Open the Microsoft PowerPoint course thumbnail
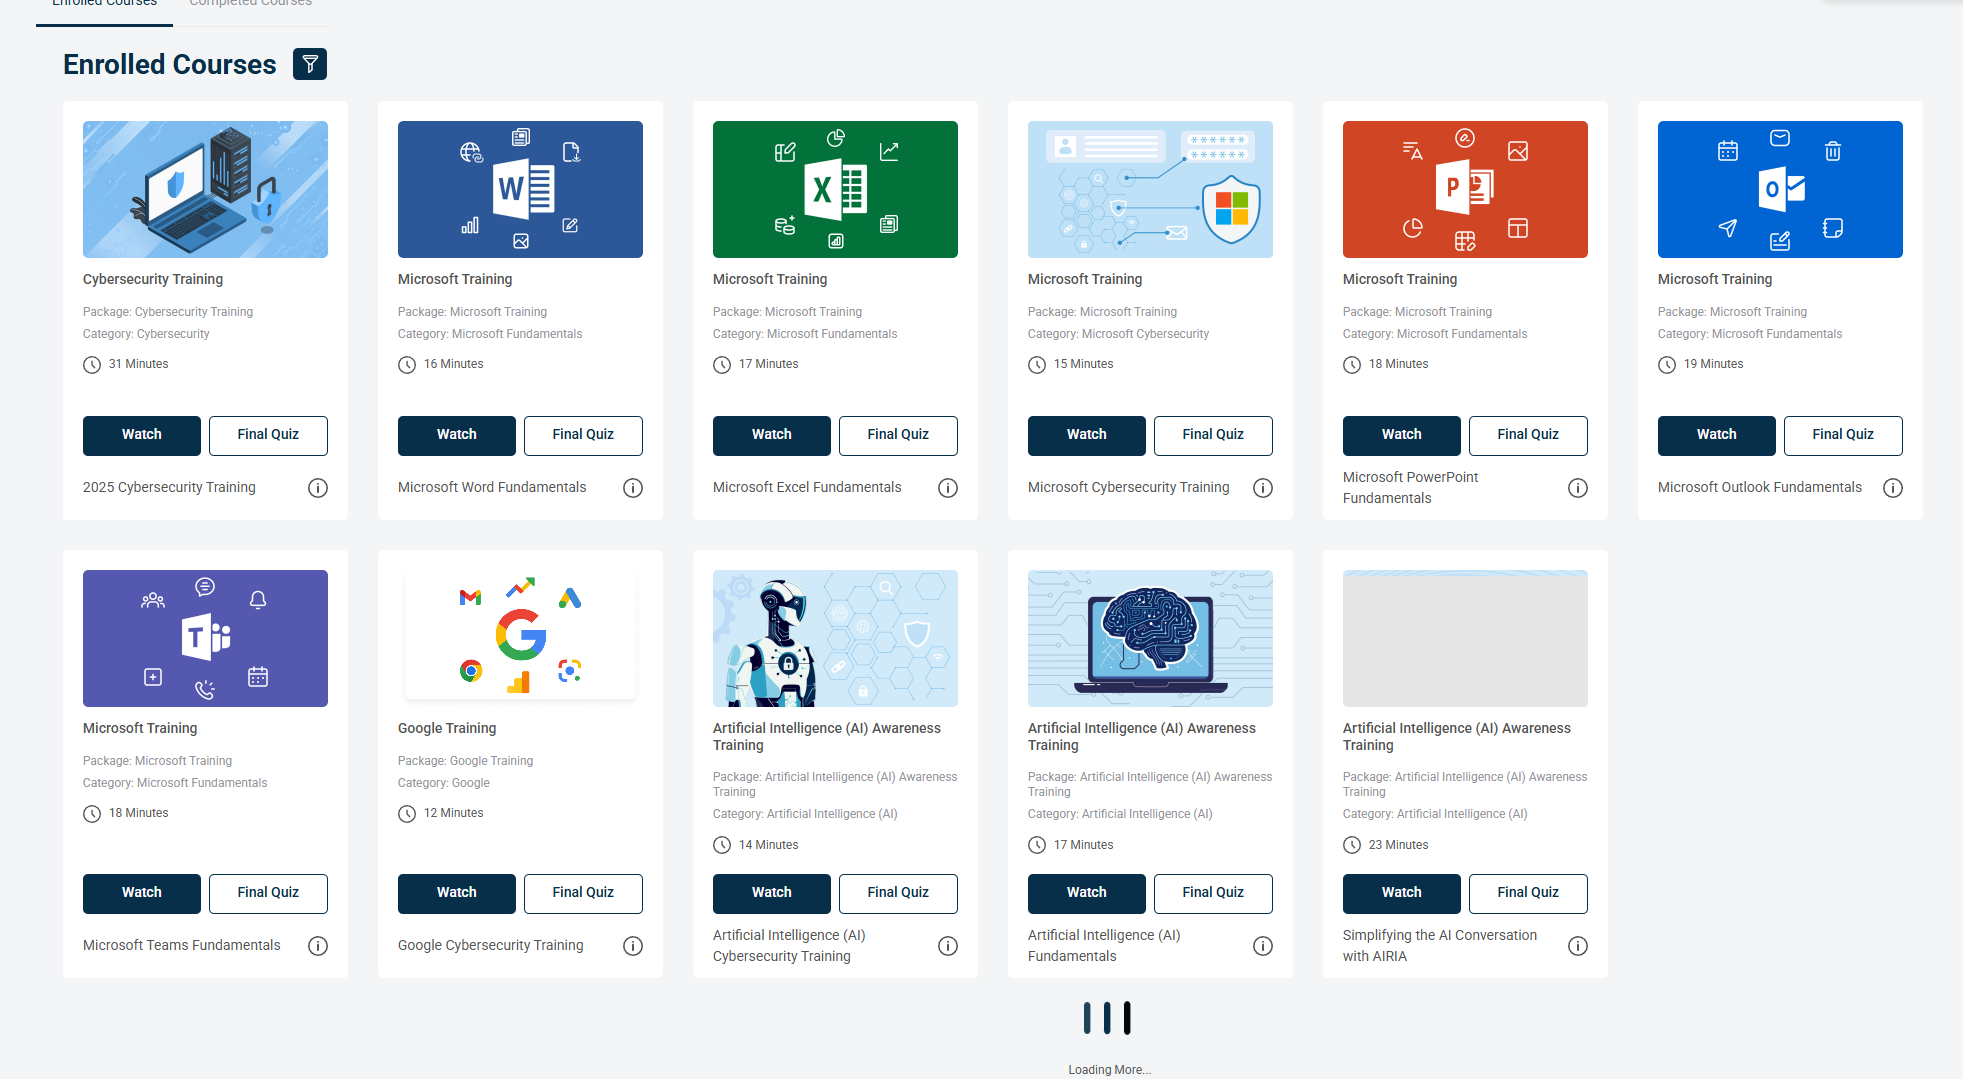Screen dimensions: 1963x1079 [1465, 190]
